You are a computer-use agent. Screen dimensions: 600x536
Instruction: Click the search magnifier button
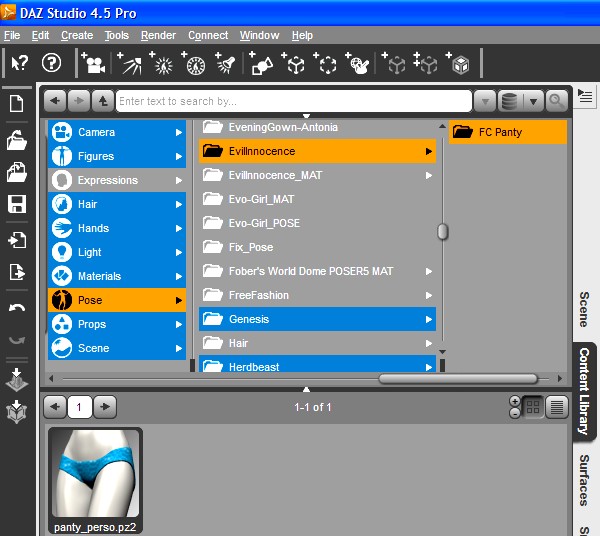click(556, 101)
